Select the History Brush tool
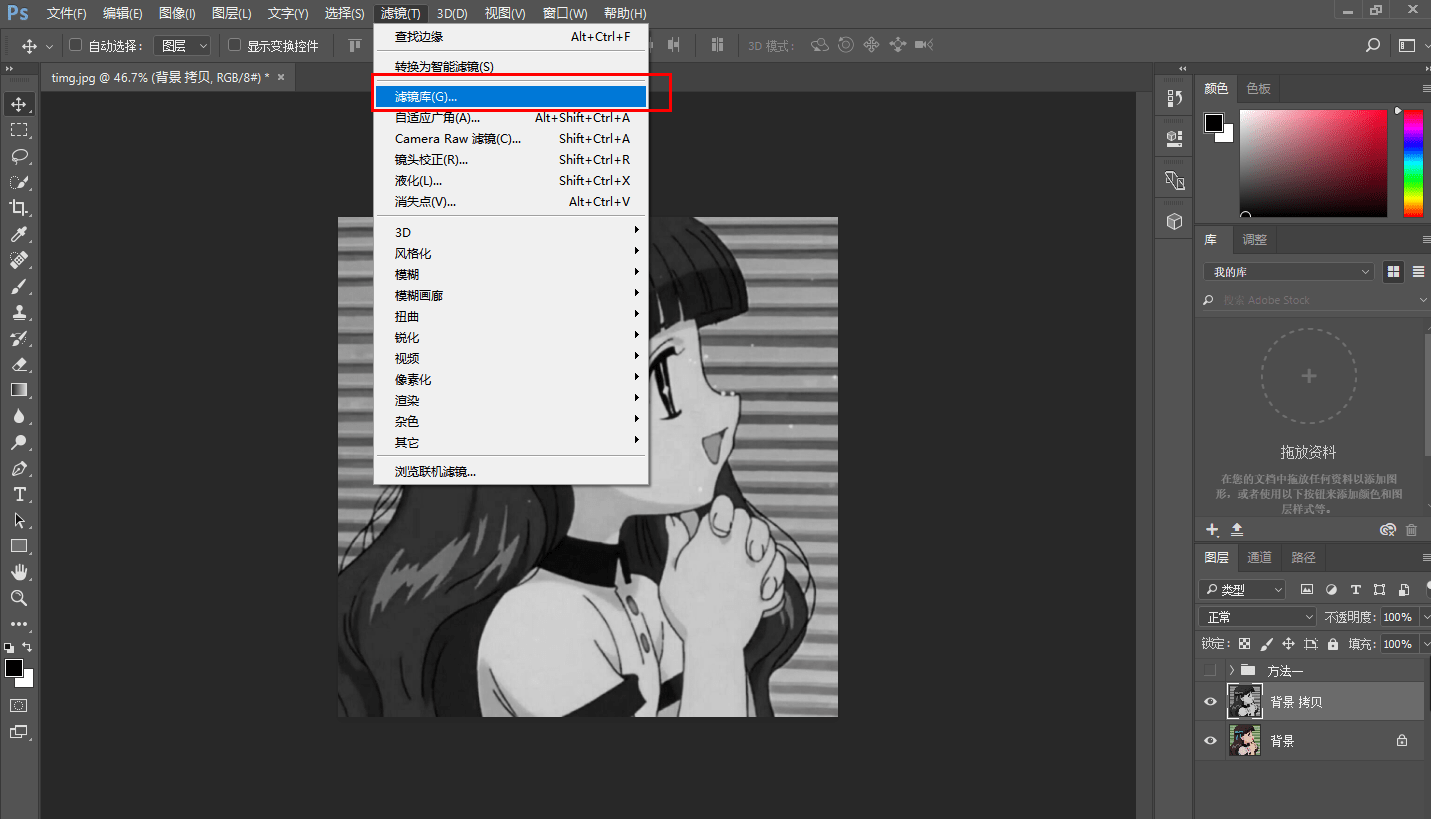Screen dimensions: 1431x819 click(x=19, y=338)
